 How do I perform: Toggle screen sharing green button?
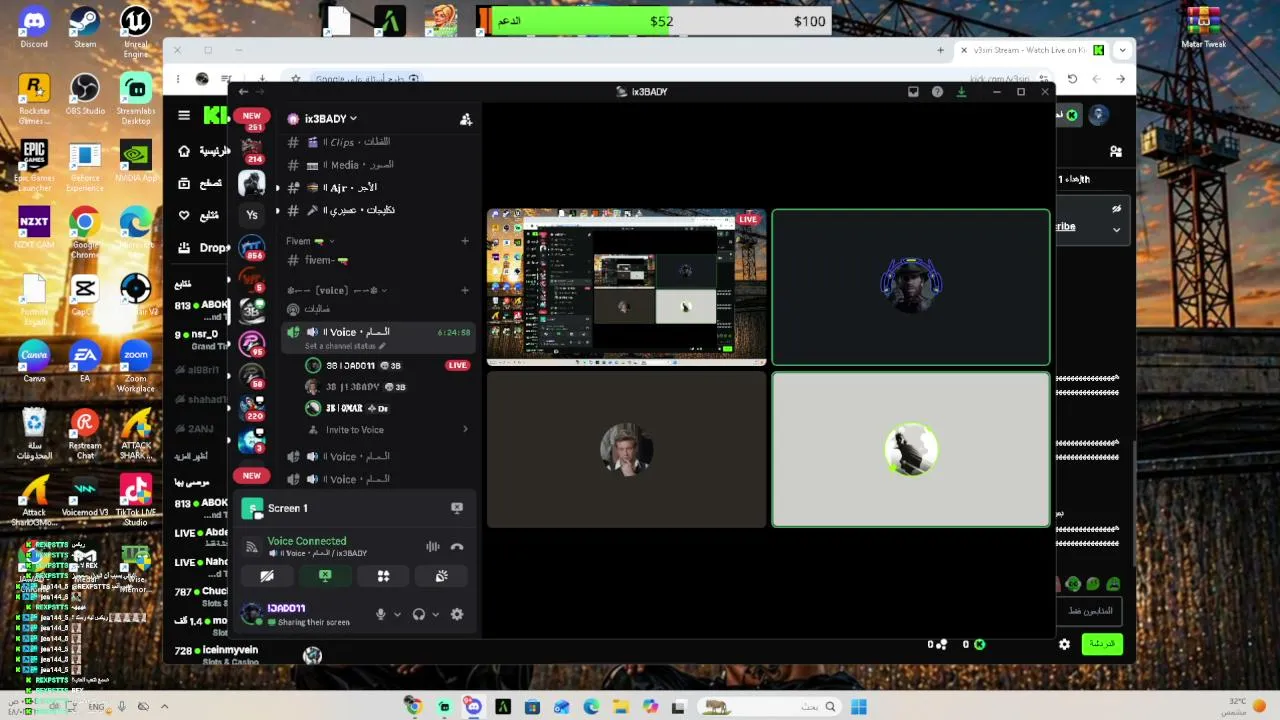(x=325, y=576)
